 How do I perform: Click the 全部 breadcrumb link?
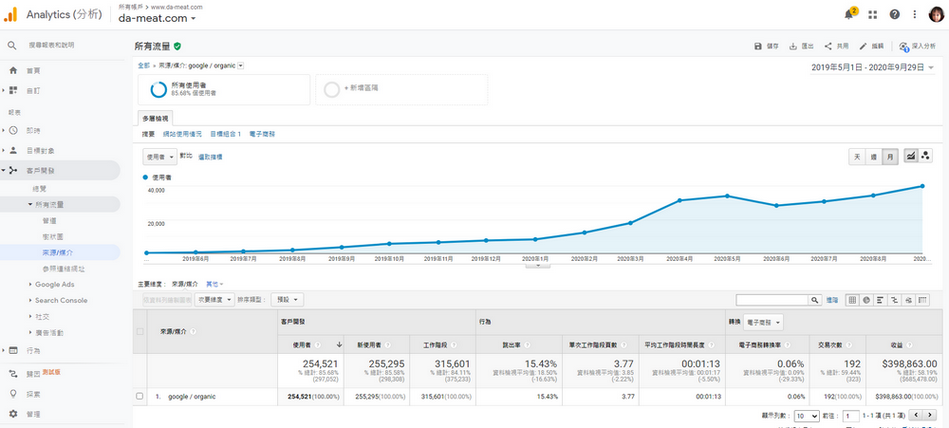143,65
